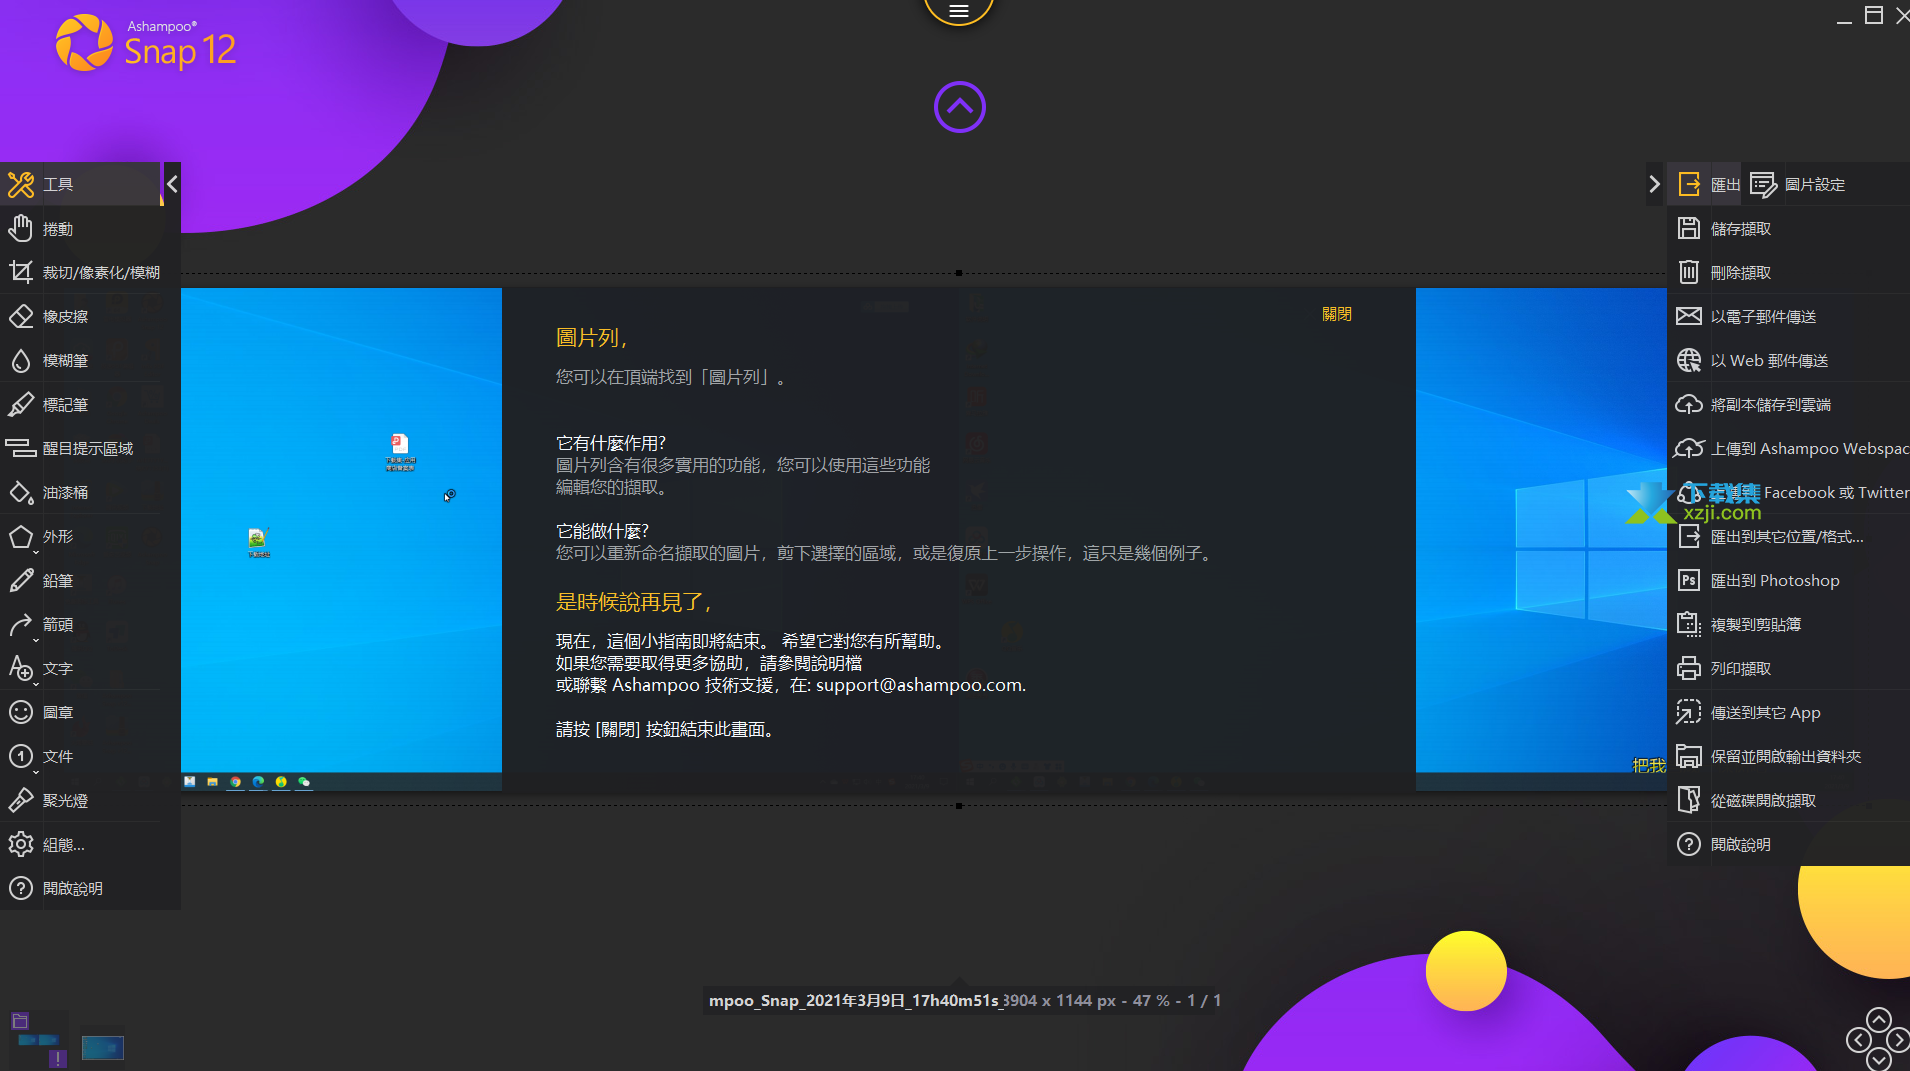
Task: Click the purple folder icon at bottom-left
Action: pyautogui.click(x=20, y=1021)
